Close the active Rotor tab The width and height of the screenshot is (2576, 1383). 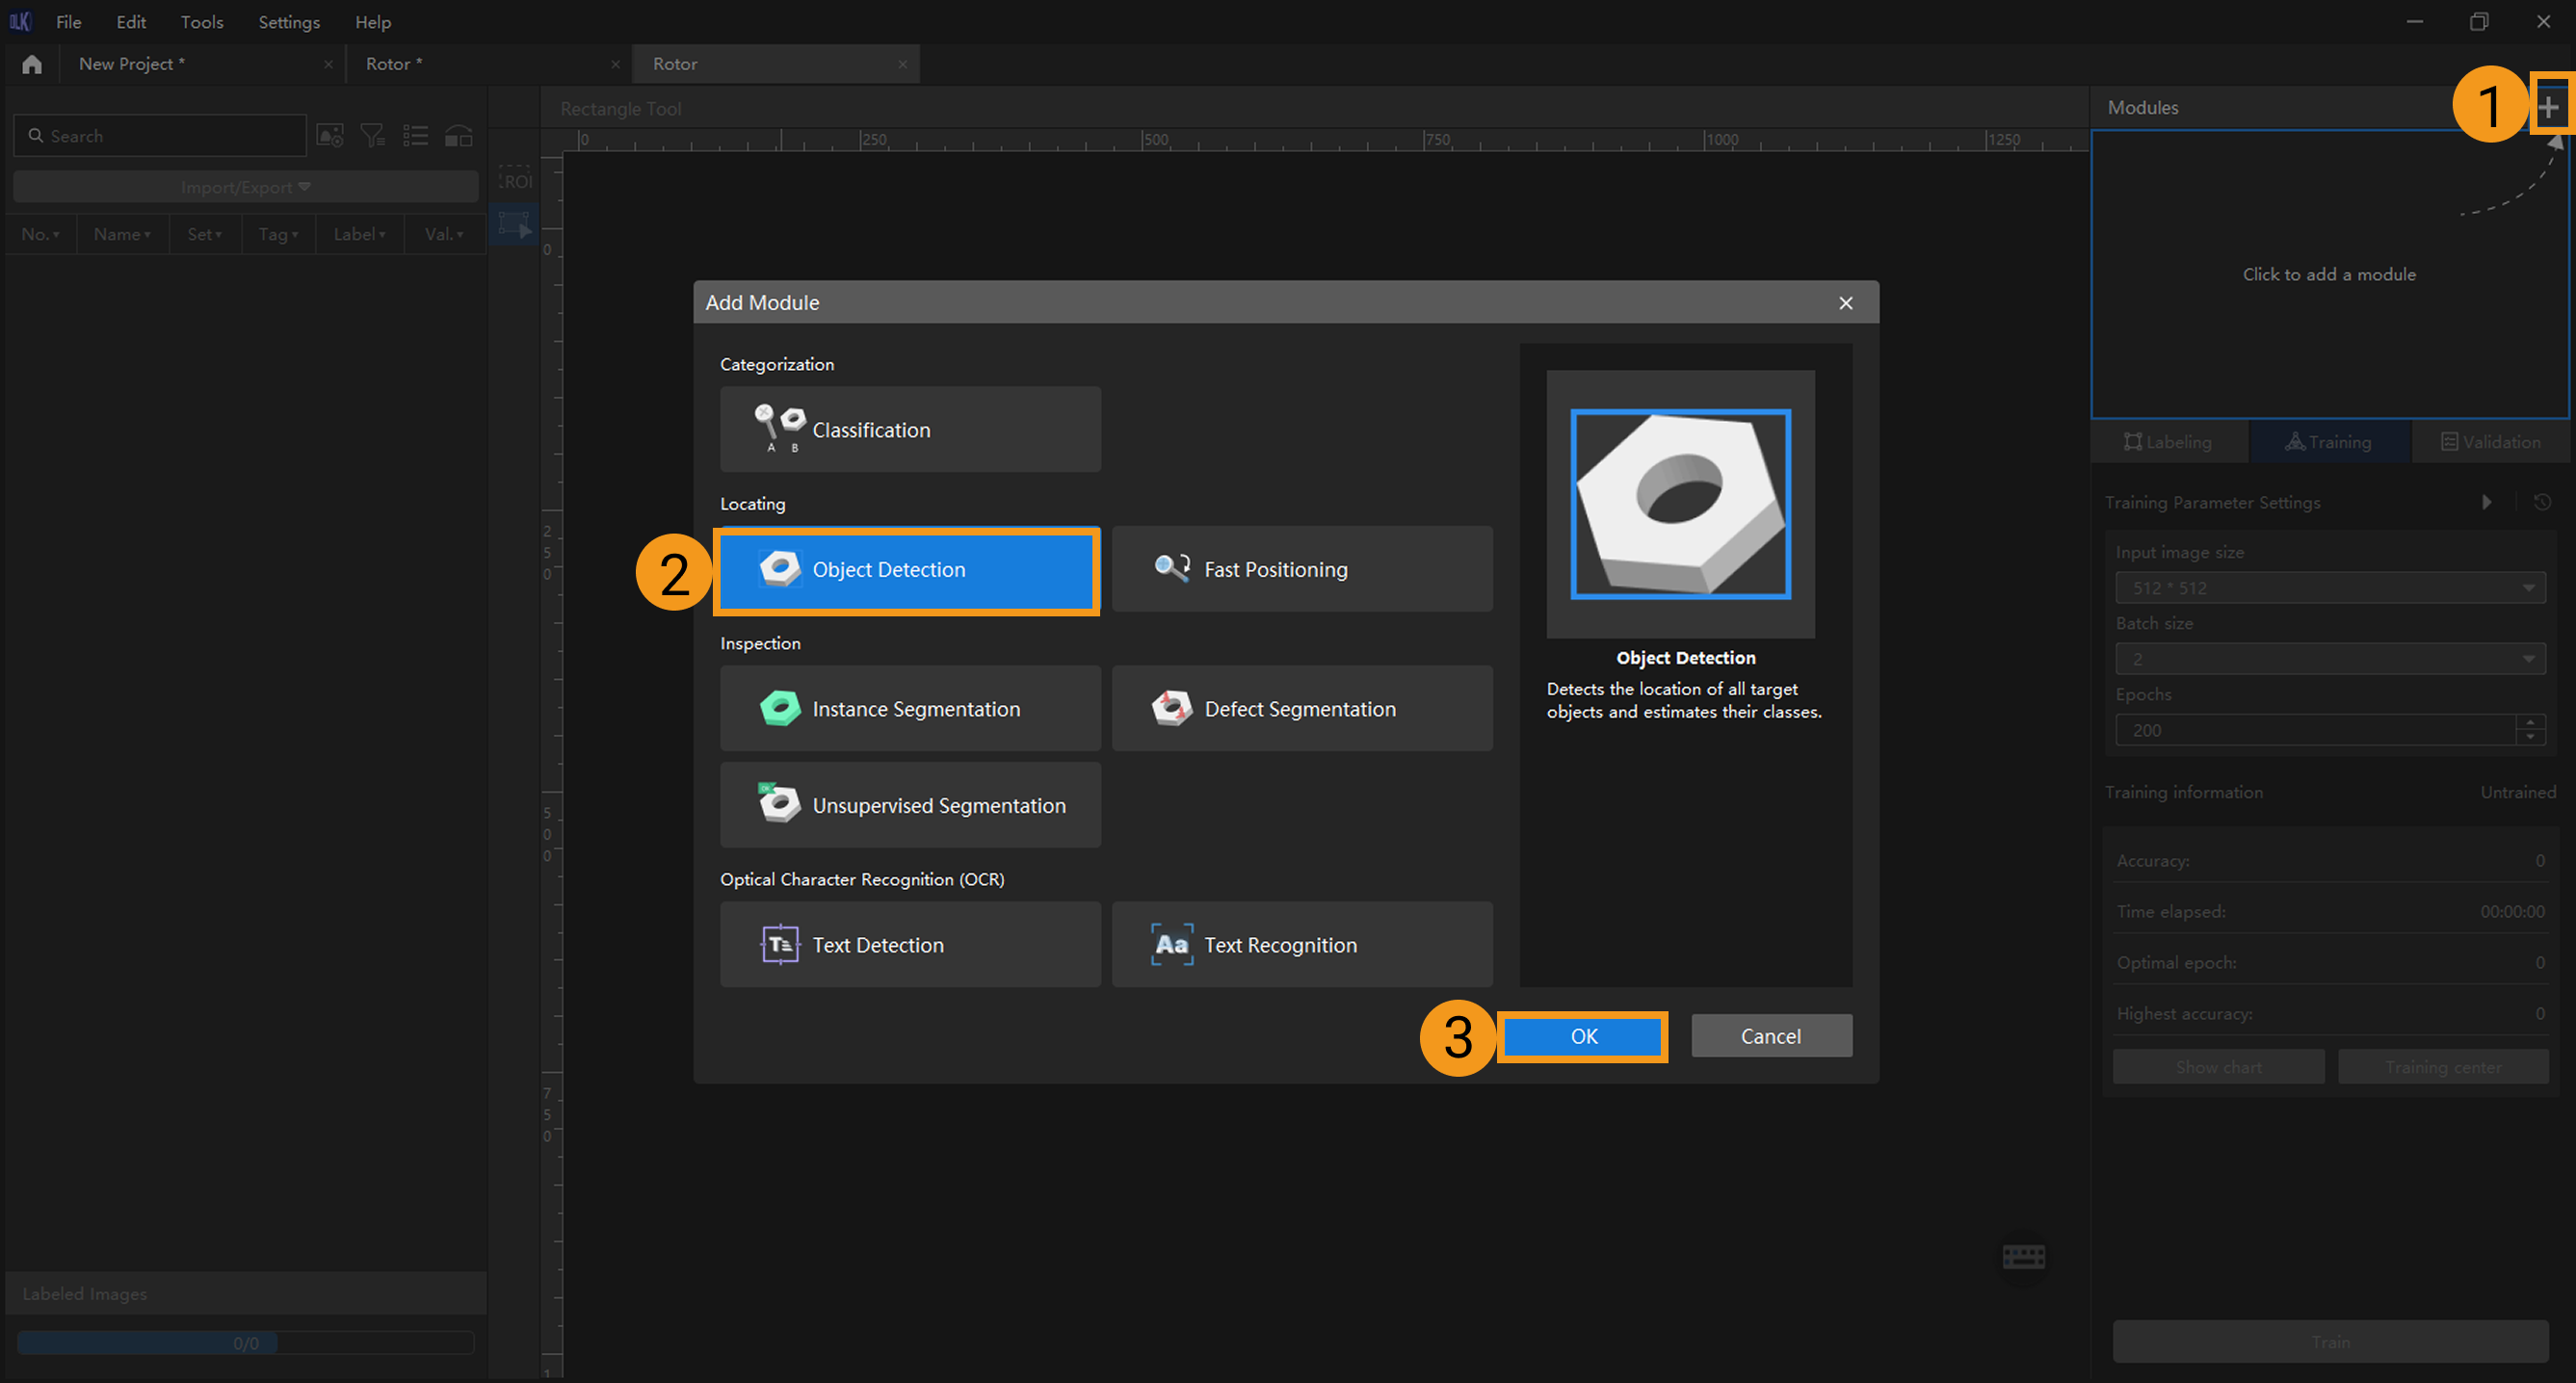(x=902, y=64)
